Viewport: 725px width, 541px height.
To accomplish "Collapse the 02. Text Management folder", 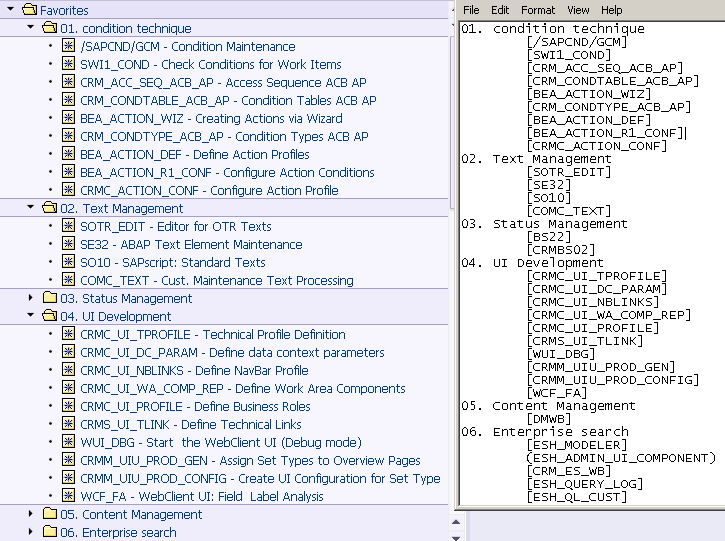I will pos(31,207).
